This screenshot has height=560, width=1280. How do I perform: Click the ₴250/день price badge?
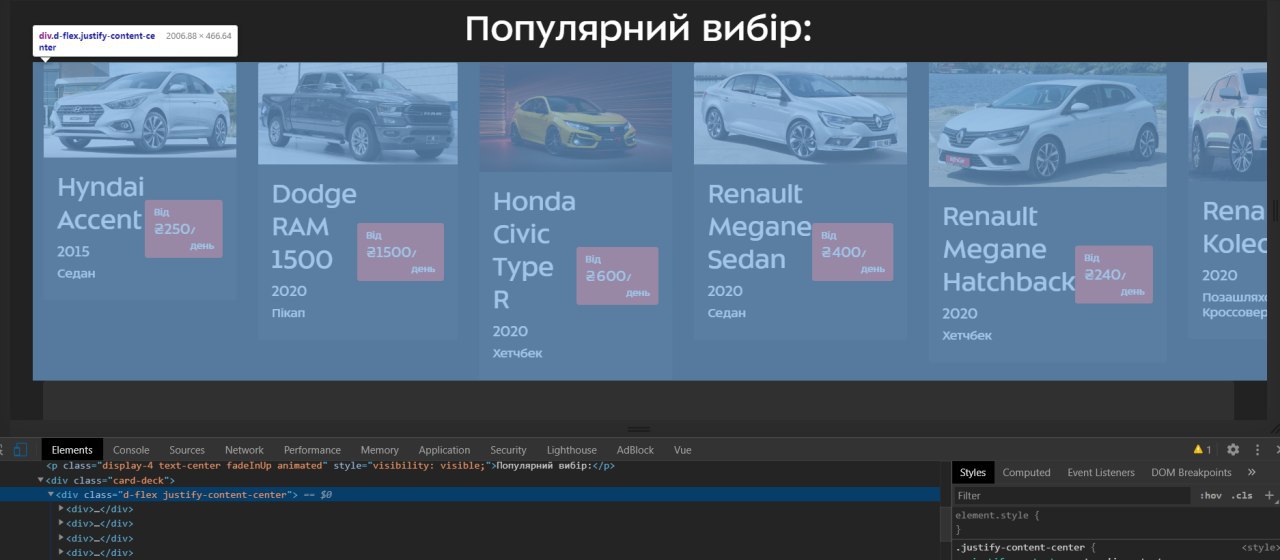pos(184,229)
